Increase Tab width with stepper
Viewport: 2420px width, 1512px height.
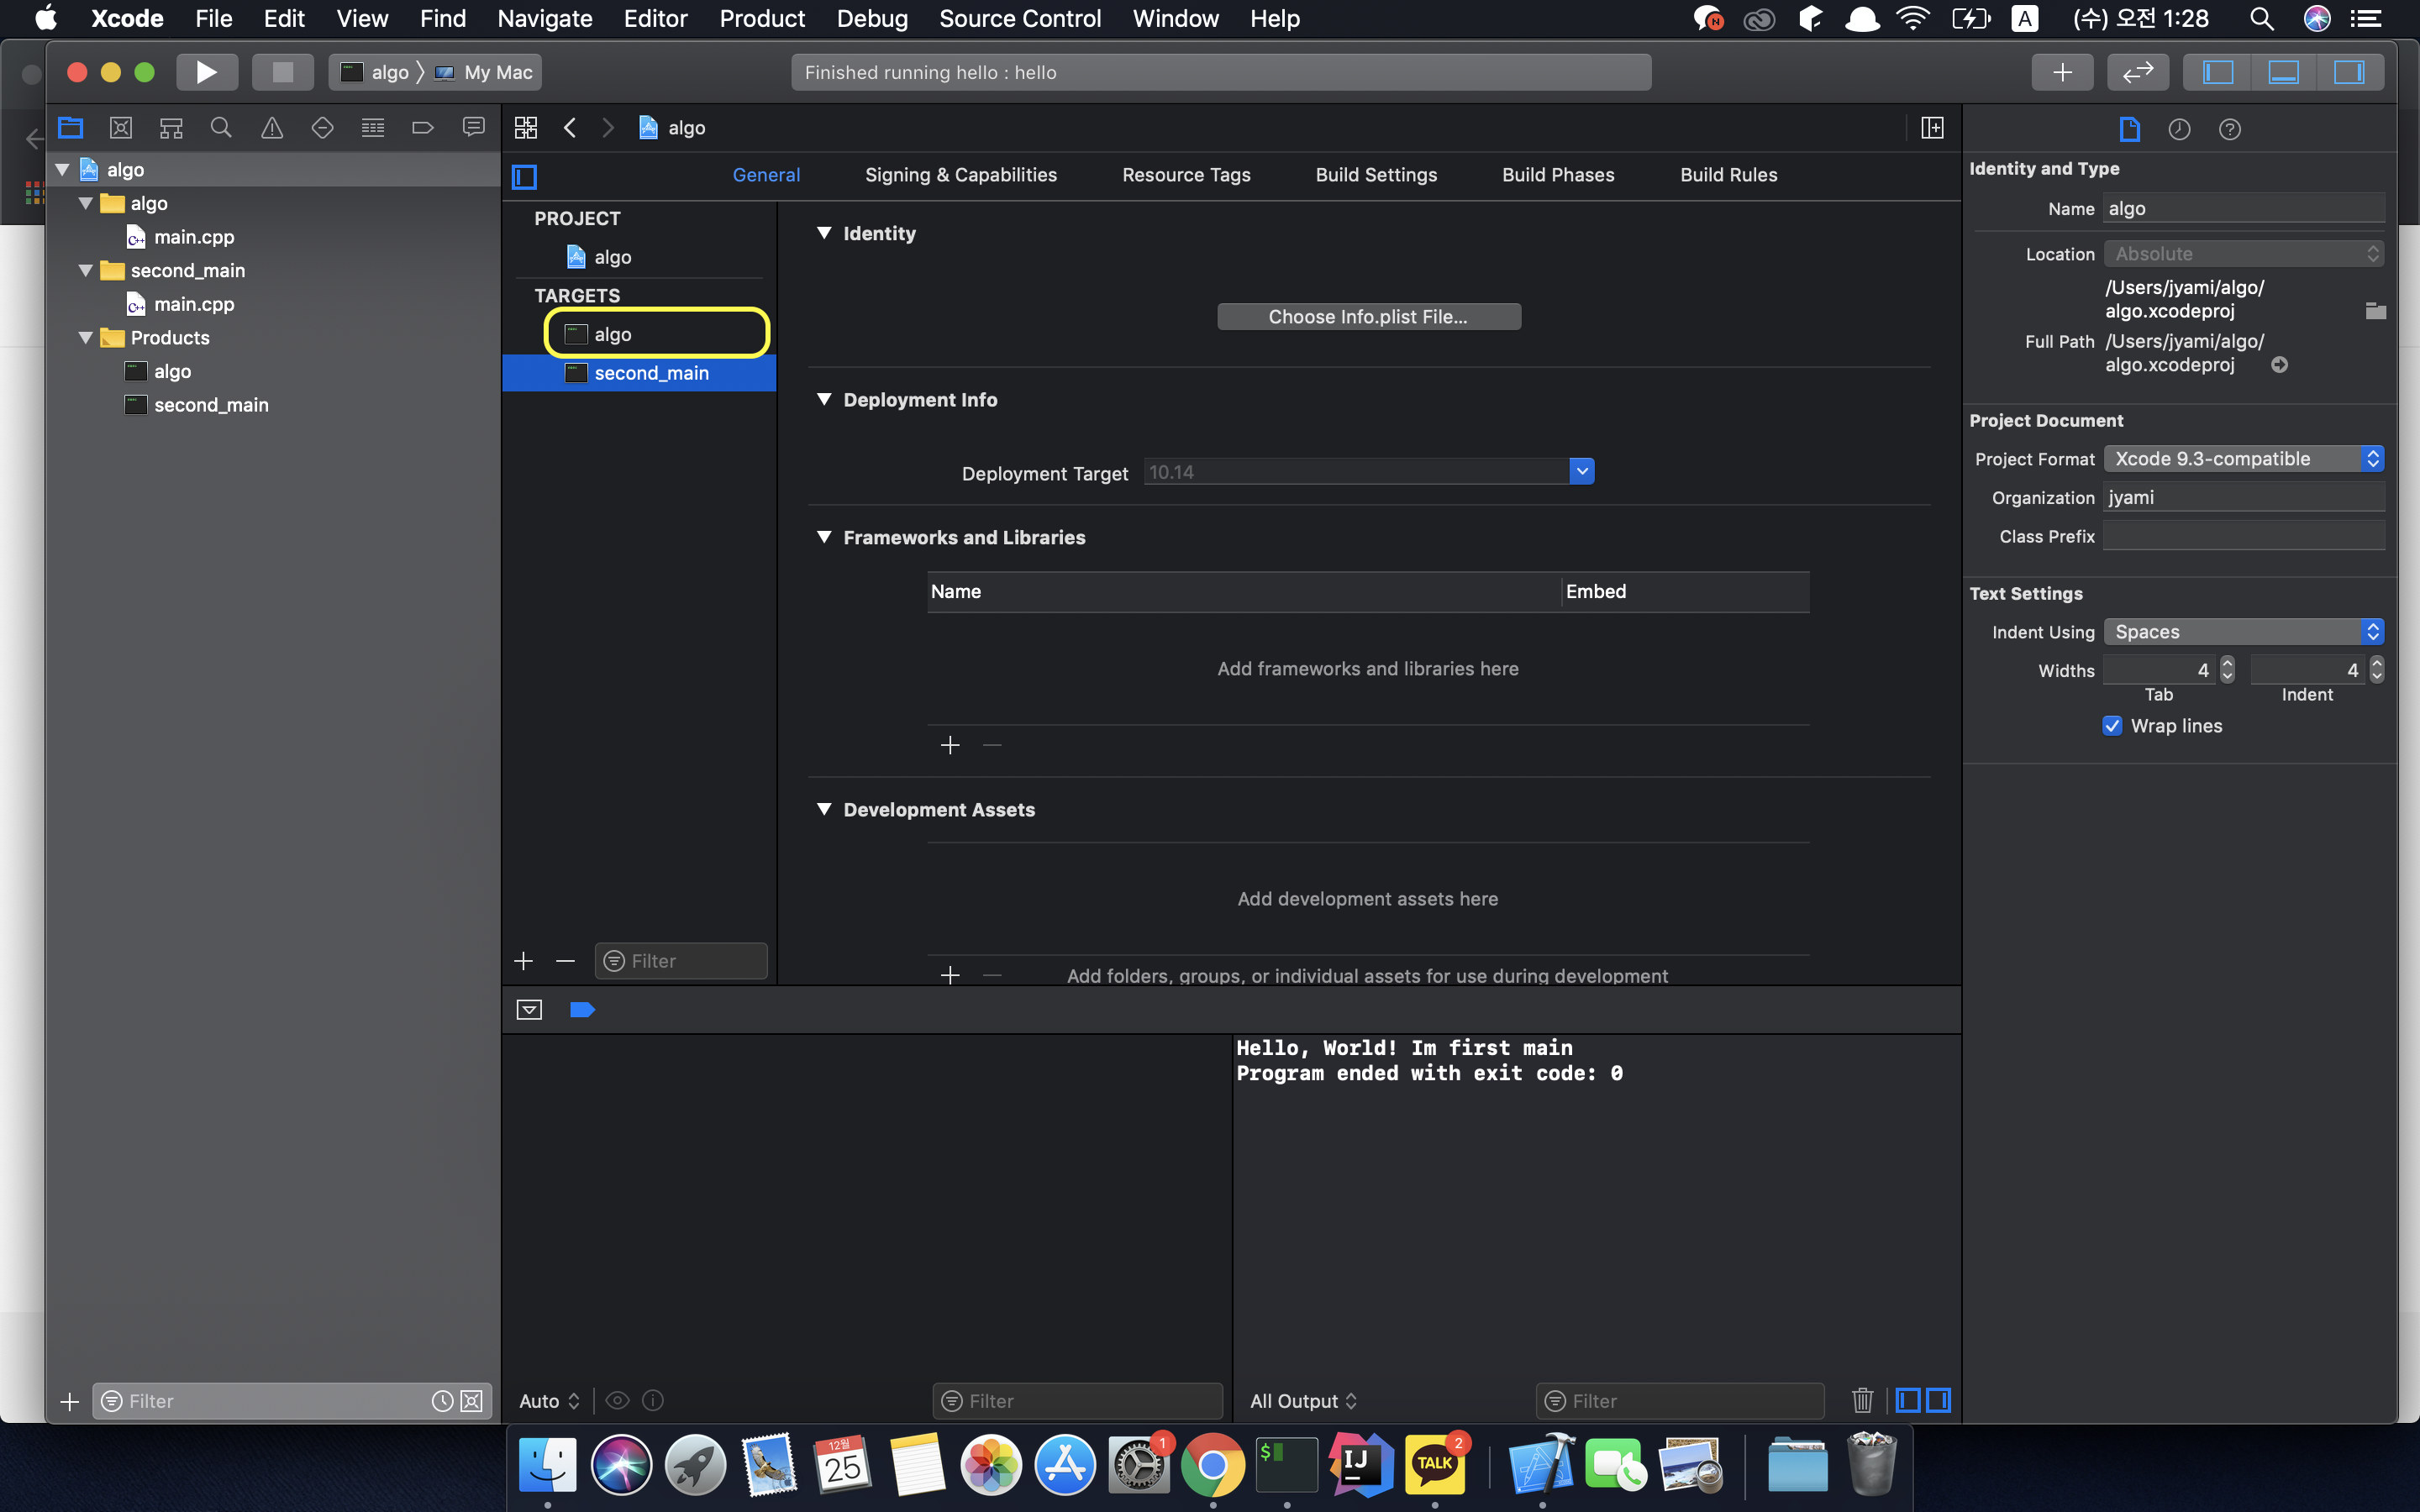(x=2227, y=664)
